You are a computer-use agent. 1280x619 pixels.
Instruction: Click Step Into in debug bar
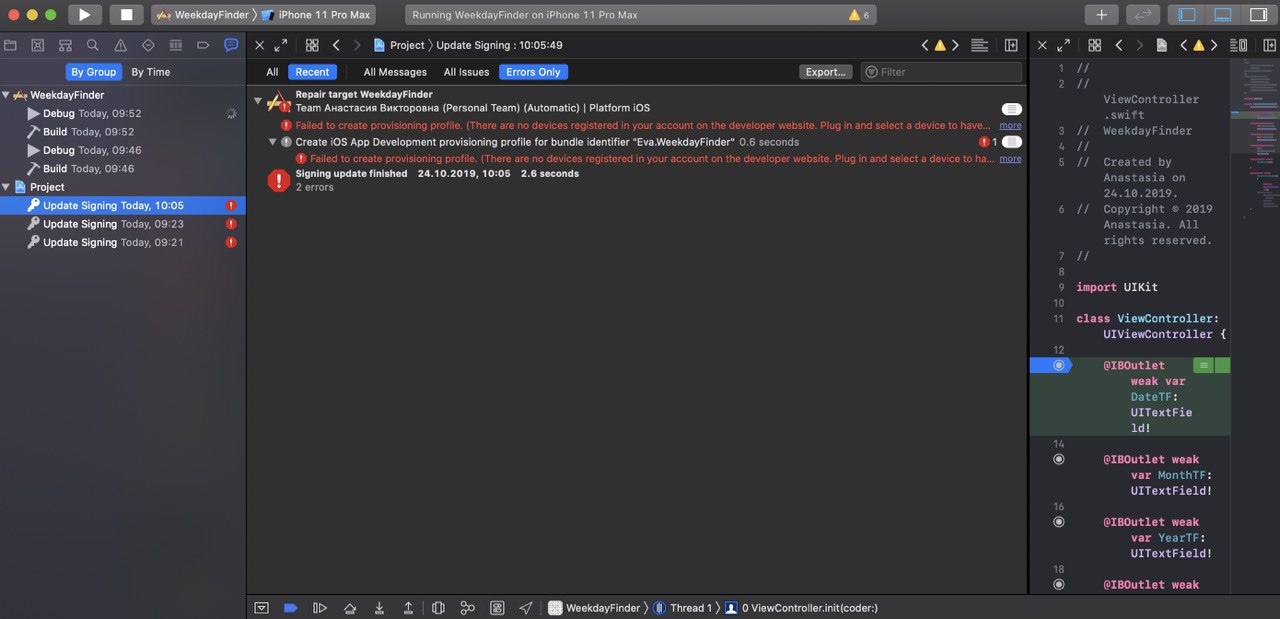coord(379,608)
